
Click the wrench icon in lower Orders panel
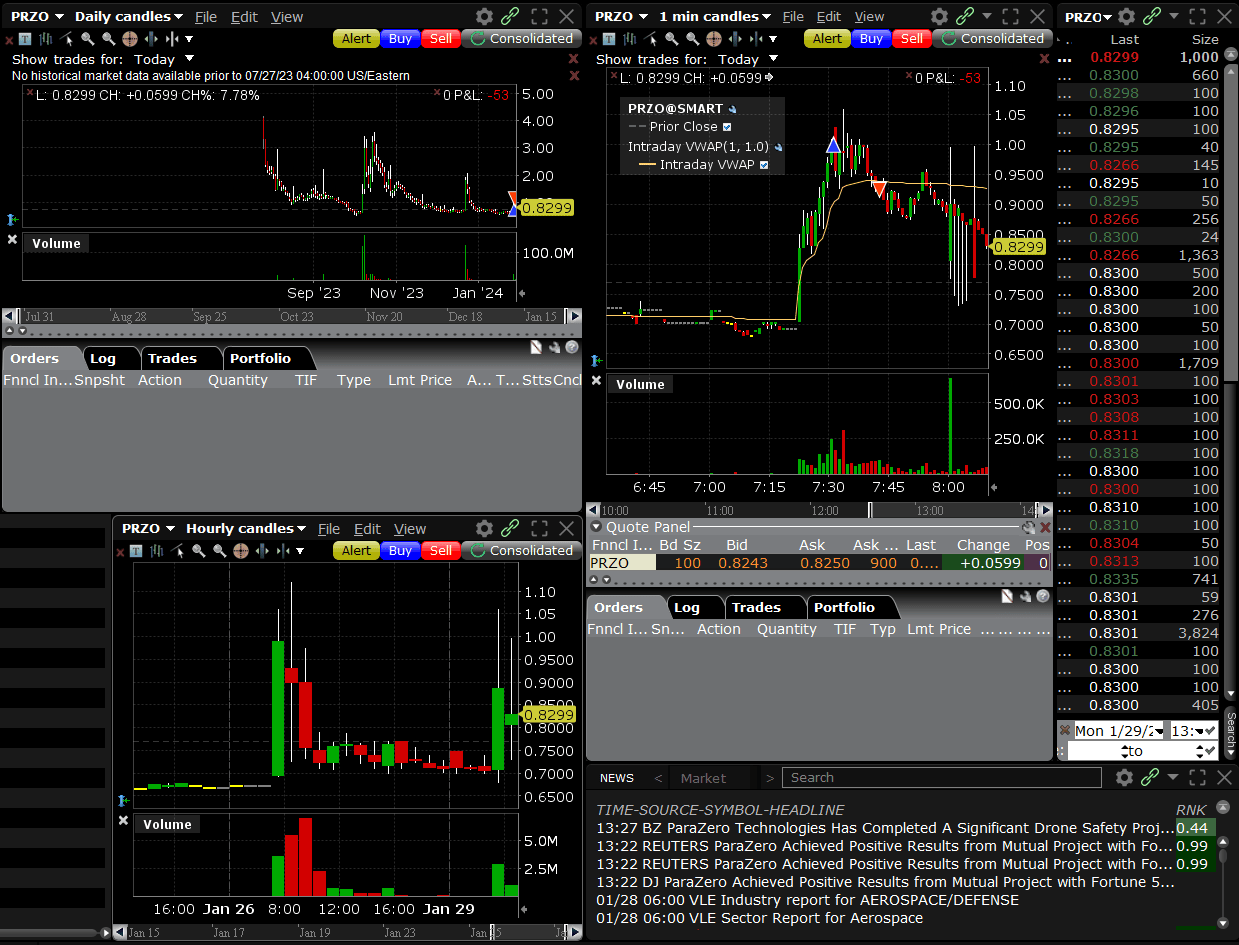coord(1026,596)
